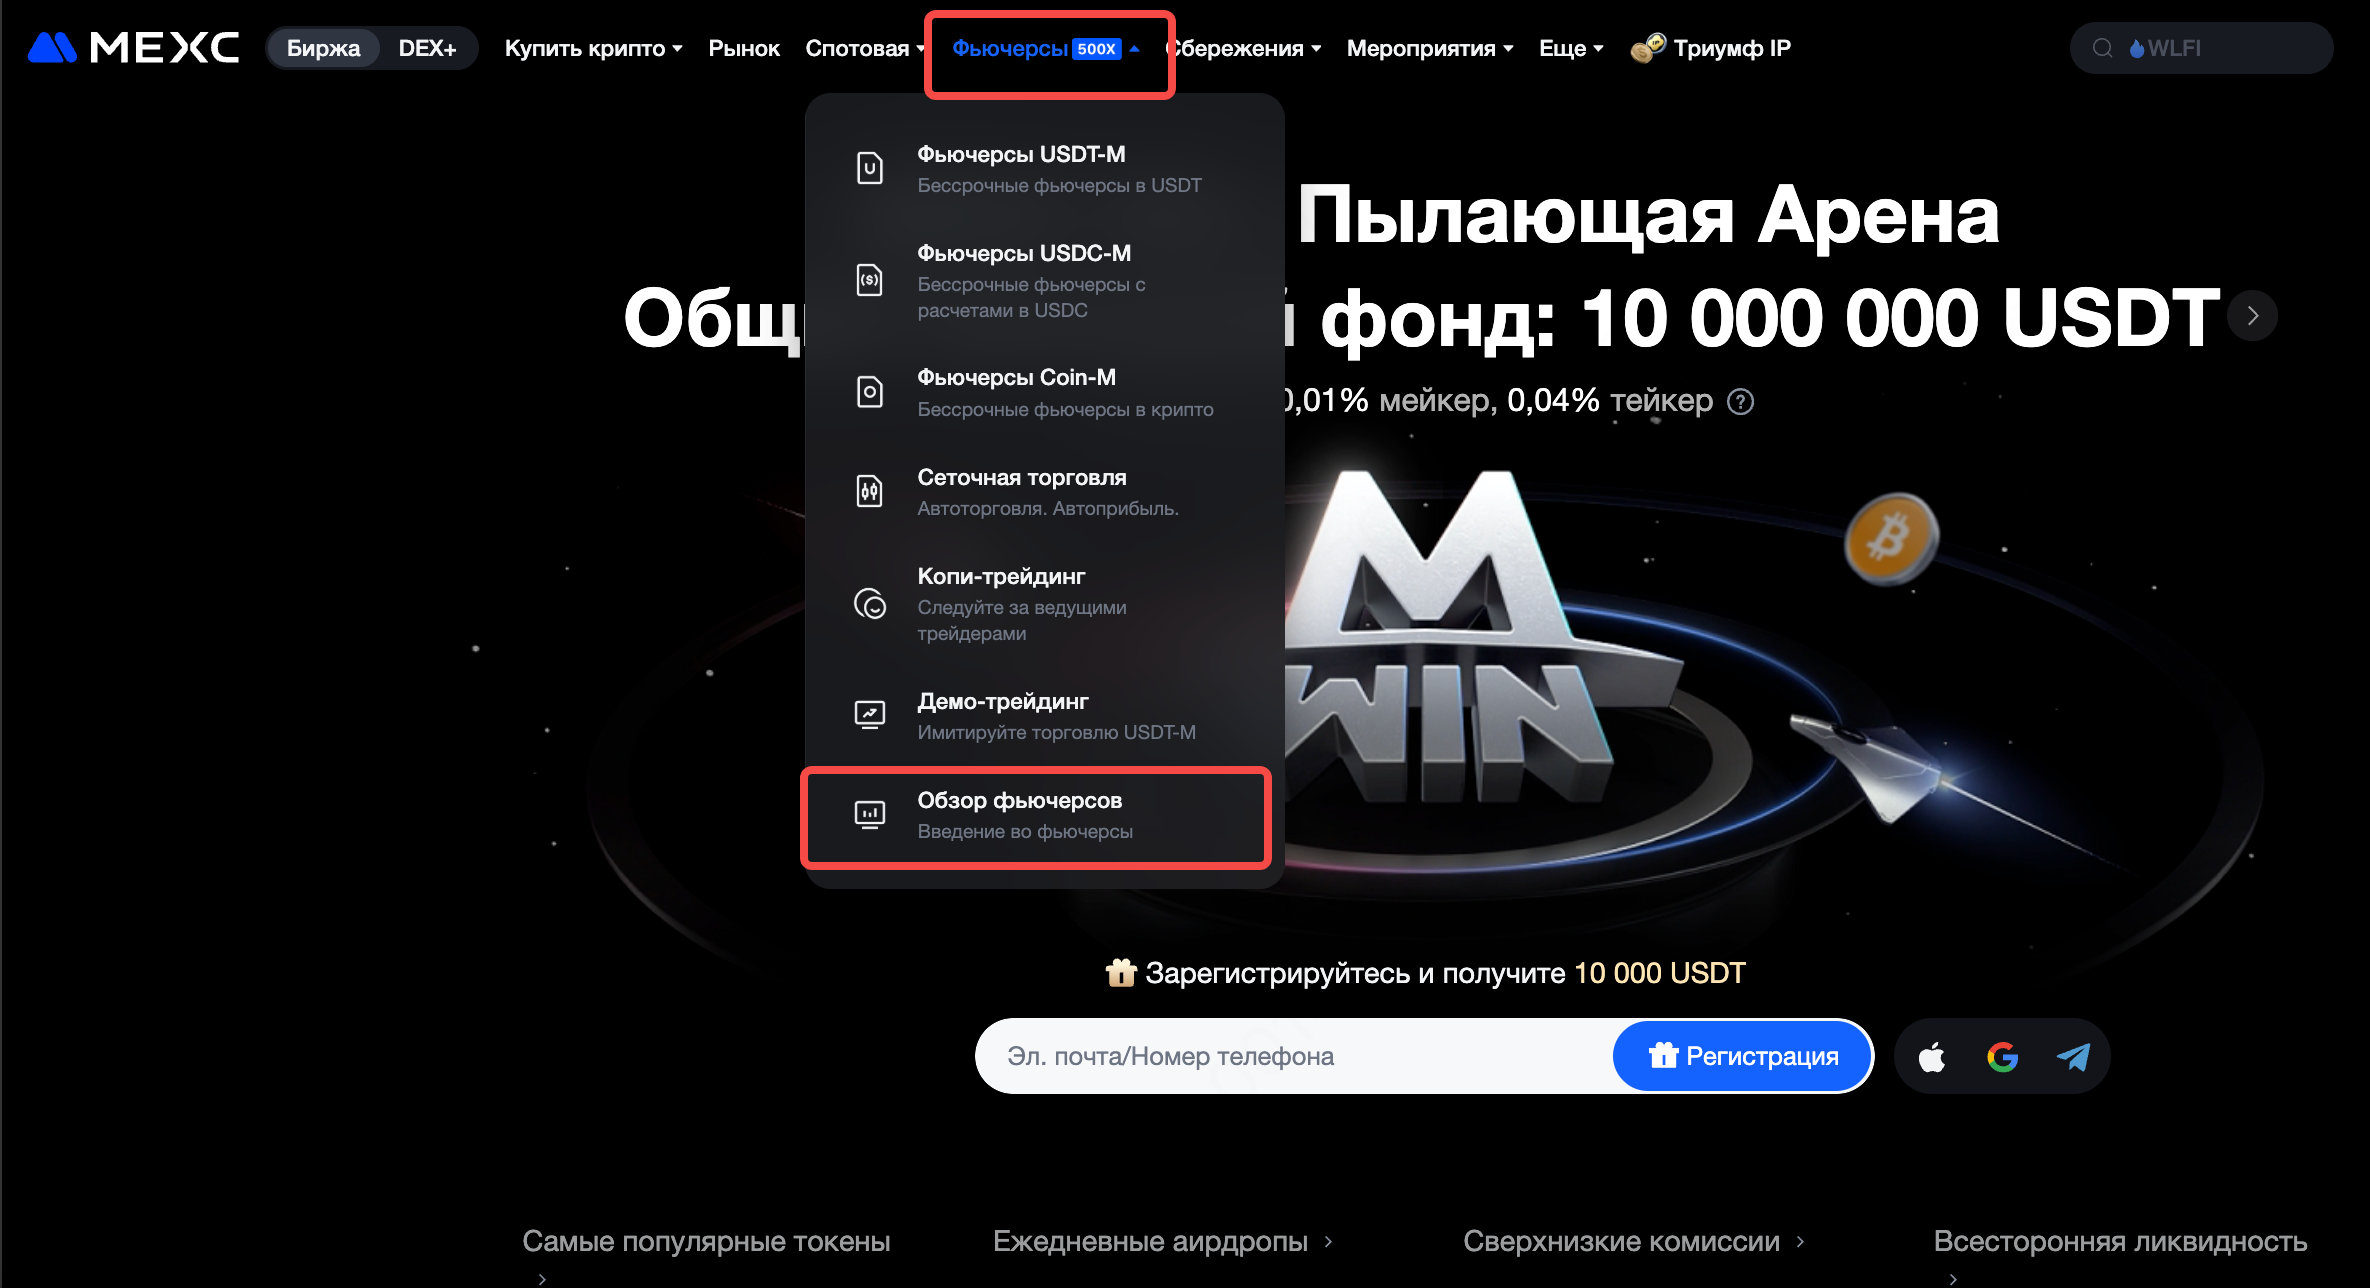
Task: Sign up with Google icon
Action: pos(2002,1056)
